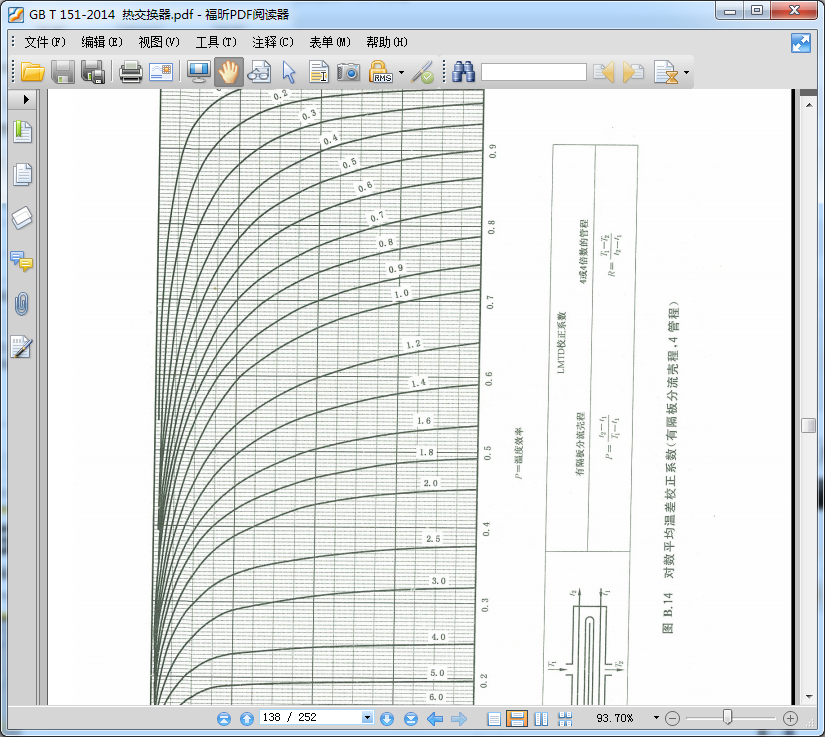Click zoom in plus button
Image resolution: width=825 pixels, height=737 pixels.
[790, 718]
